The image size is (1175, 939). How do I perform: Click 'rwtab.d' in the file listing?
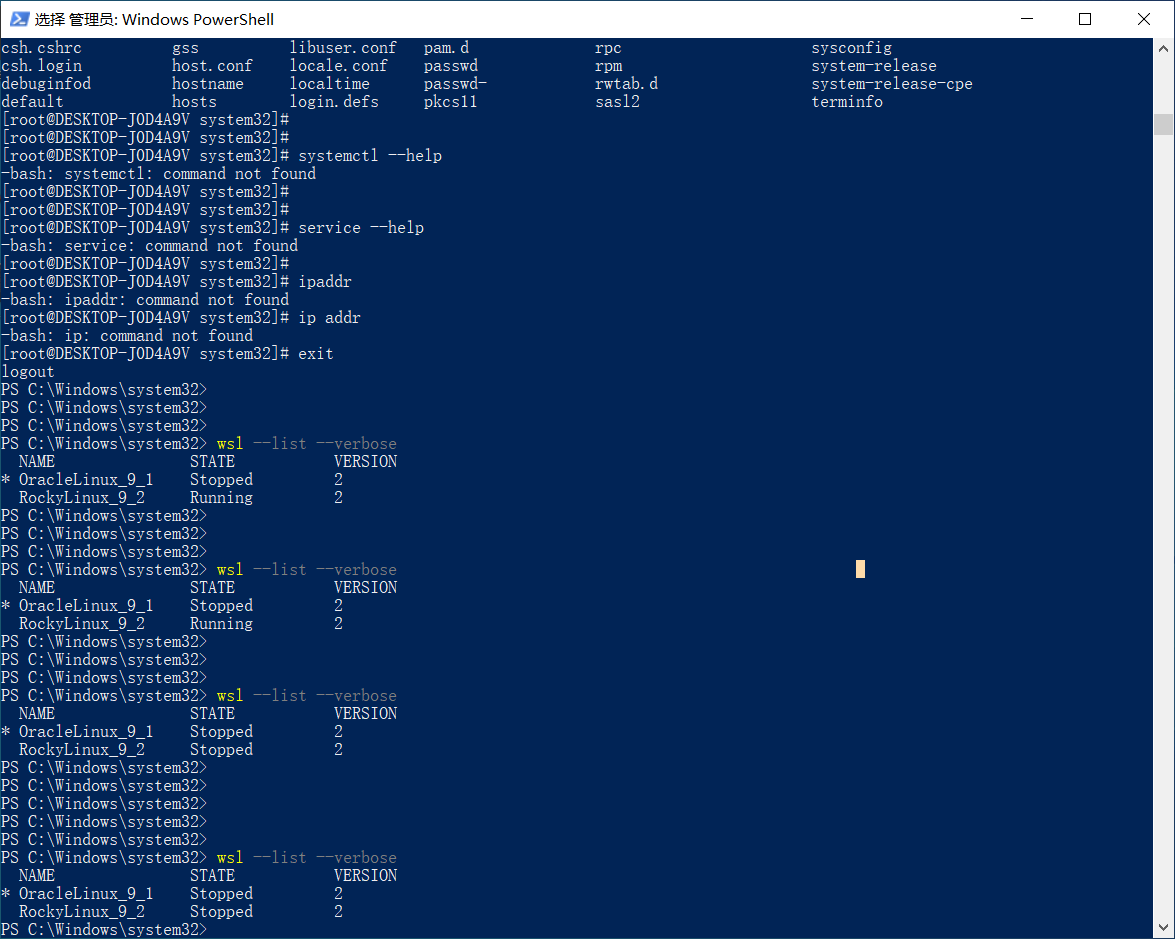click(x=626, y=84)
